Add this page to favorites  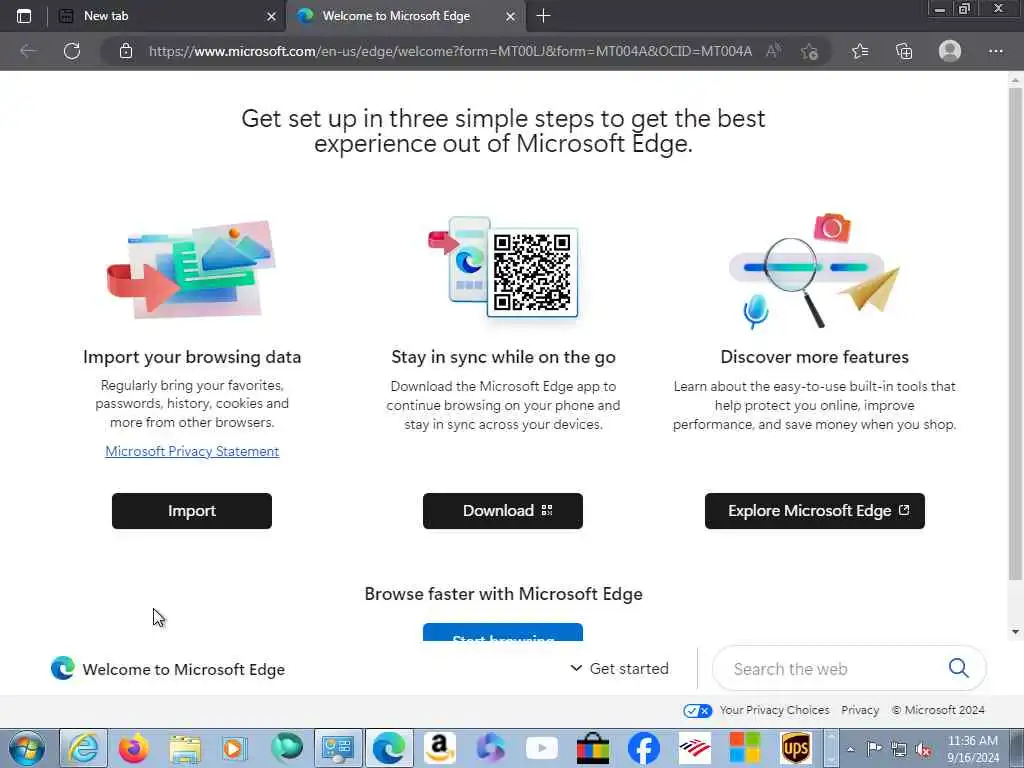click(810, 51)
